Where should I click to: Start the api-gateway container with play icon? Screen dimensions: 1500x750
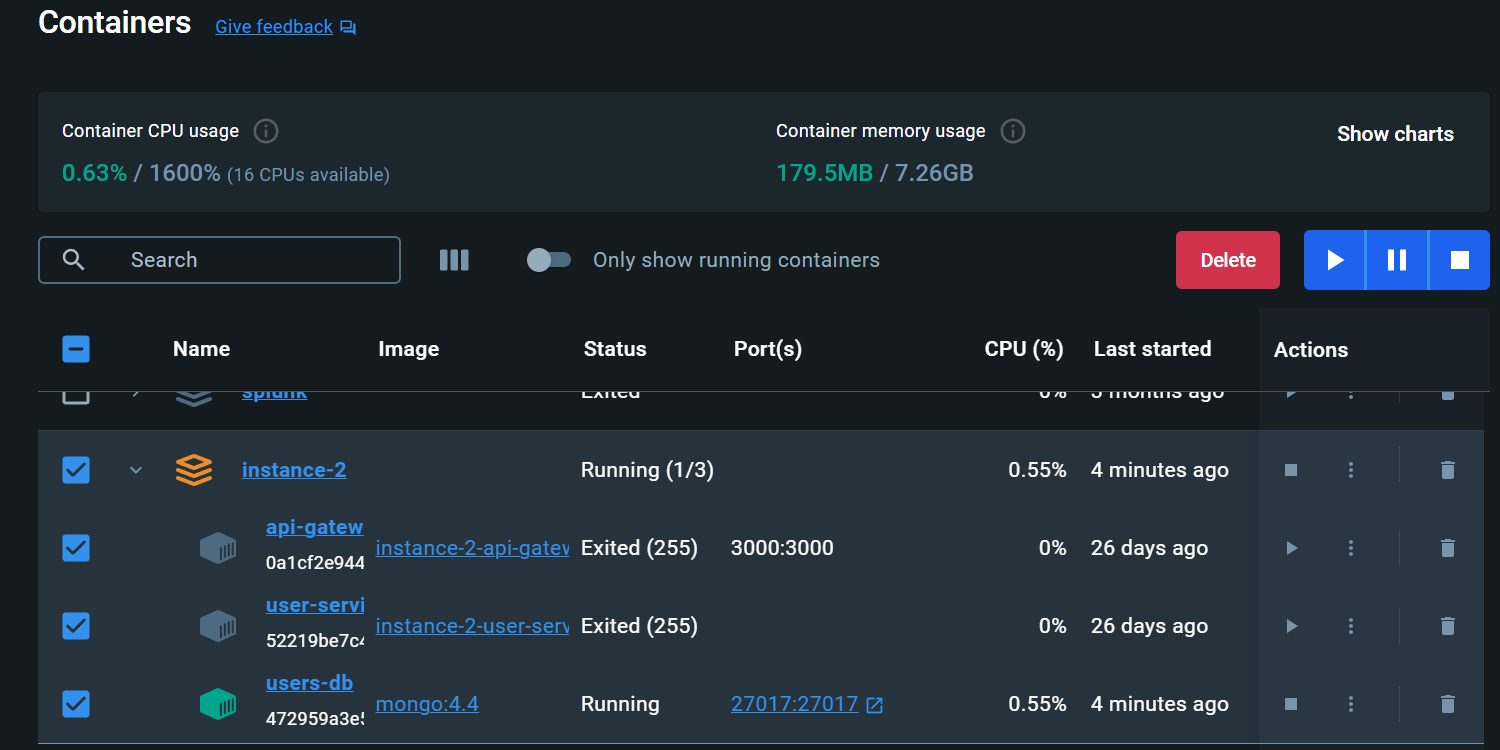(x=1291, y=548)
